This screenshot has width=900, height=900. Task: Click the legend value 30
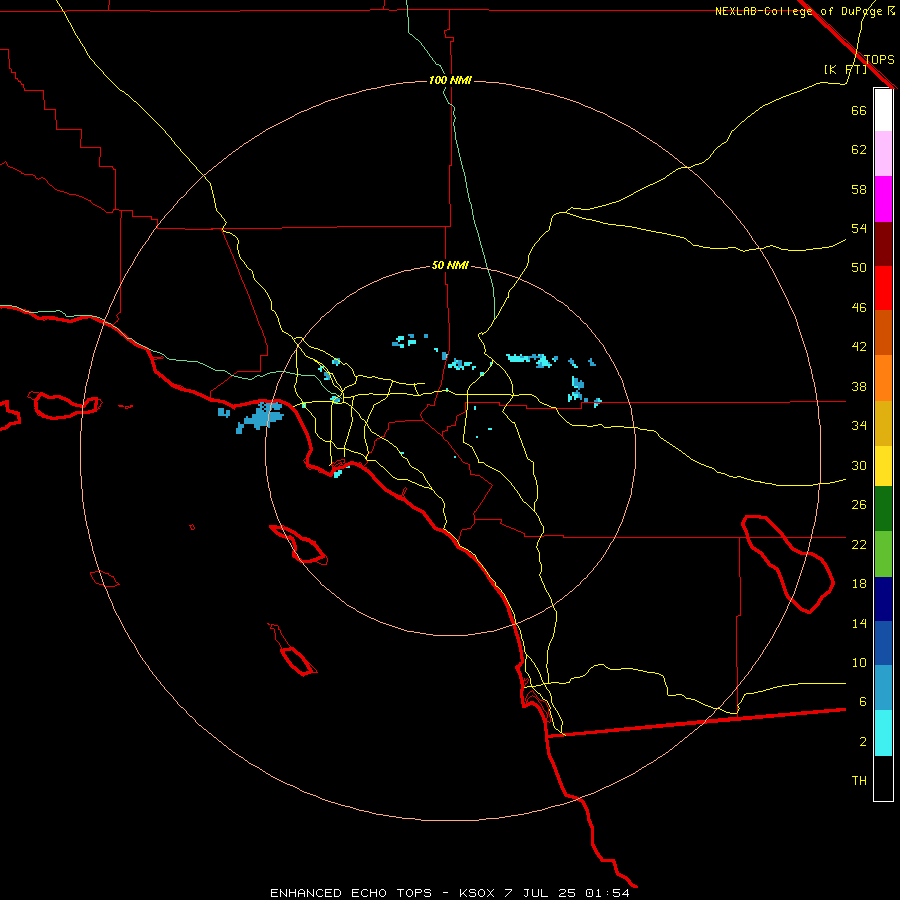tap(859, 465)
